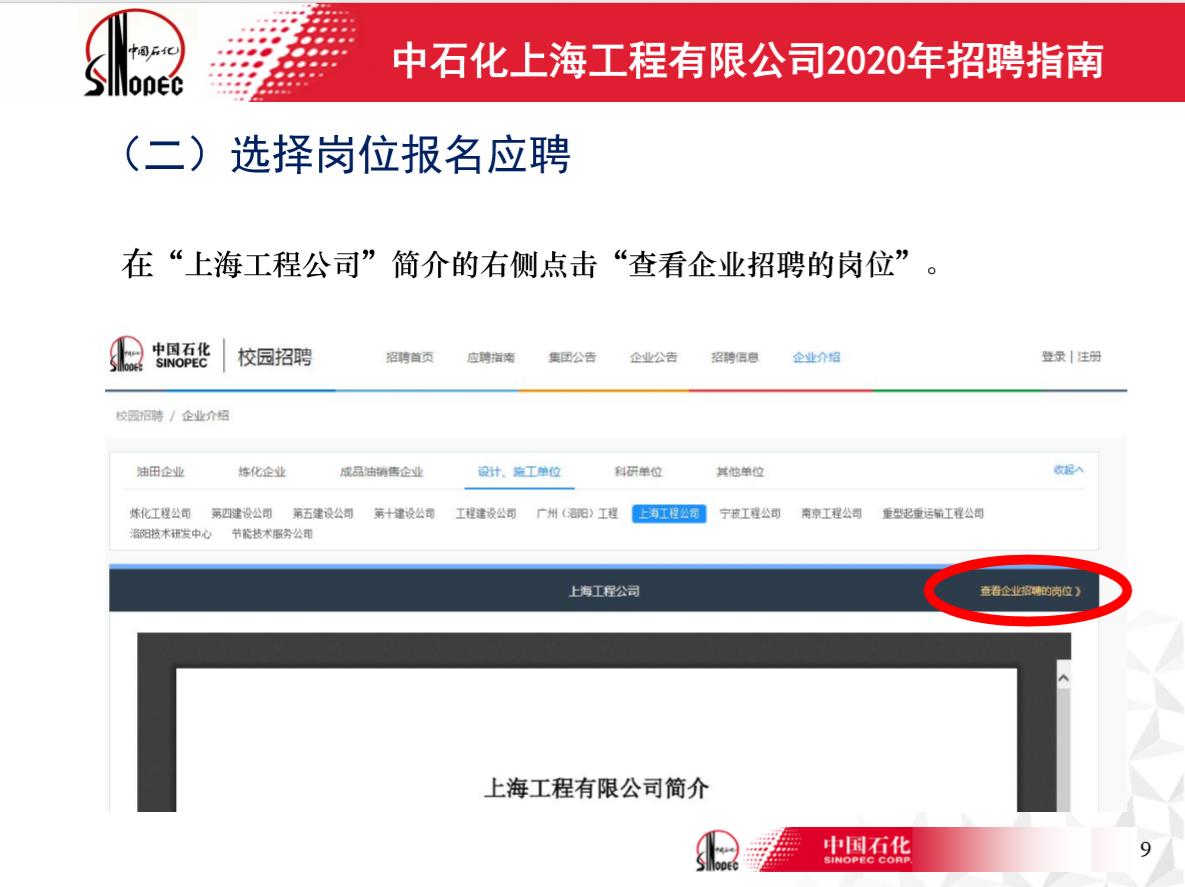Viewport: 1185px width, 887px height.
Task: Open the 成品油销售企业 tab
Action: click(x=382, y=472)
